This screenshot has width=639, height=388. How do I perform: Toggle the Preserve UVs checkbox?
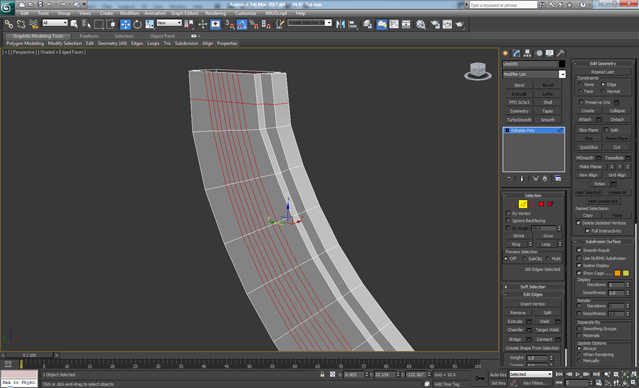pyautogui.click(x=581, y=102)
